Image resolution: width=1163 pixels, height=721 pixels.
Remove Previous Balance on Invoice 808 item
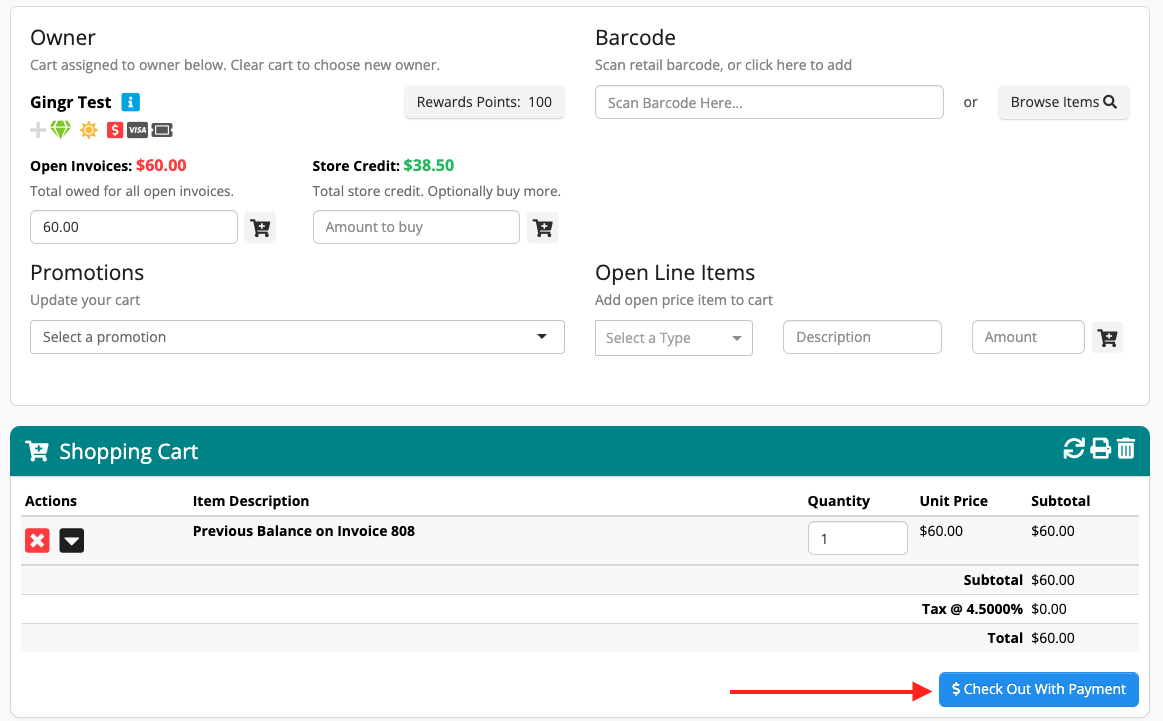[x=37, y=540]
